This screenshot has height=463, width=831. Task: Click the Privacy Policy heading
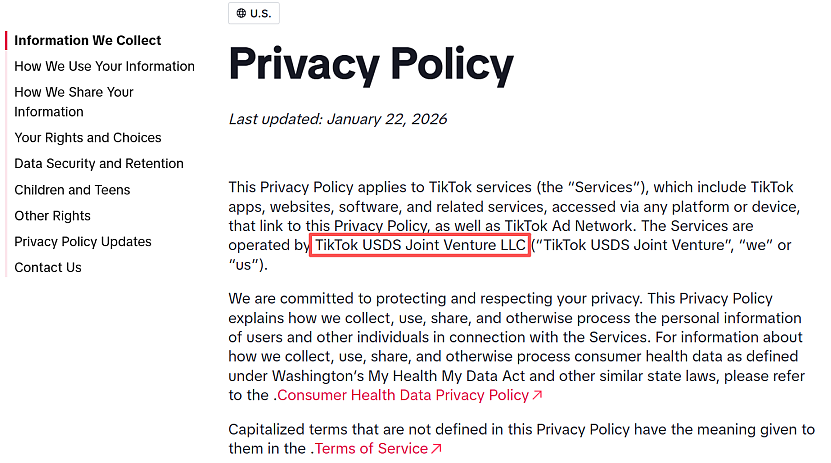tap(371, 65)
